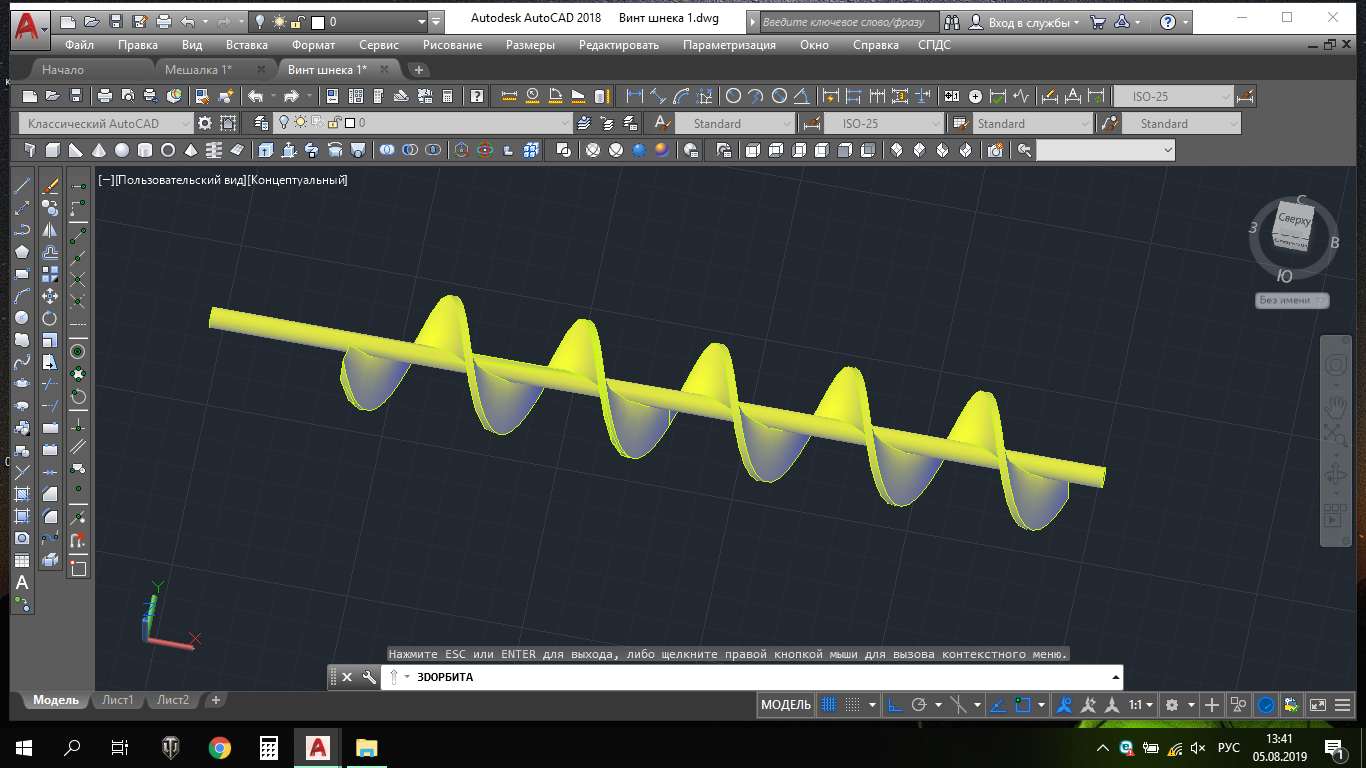1366x768 pixels.
Task: Switch to the Мешалка 1* drawing tab
Action: point(198,70)
